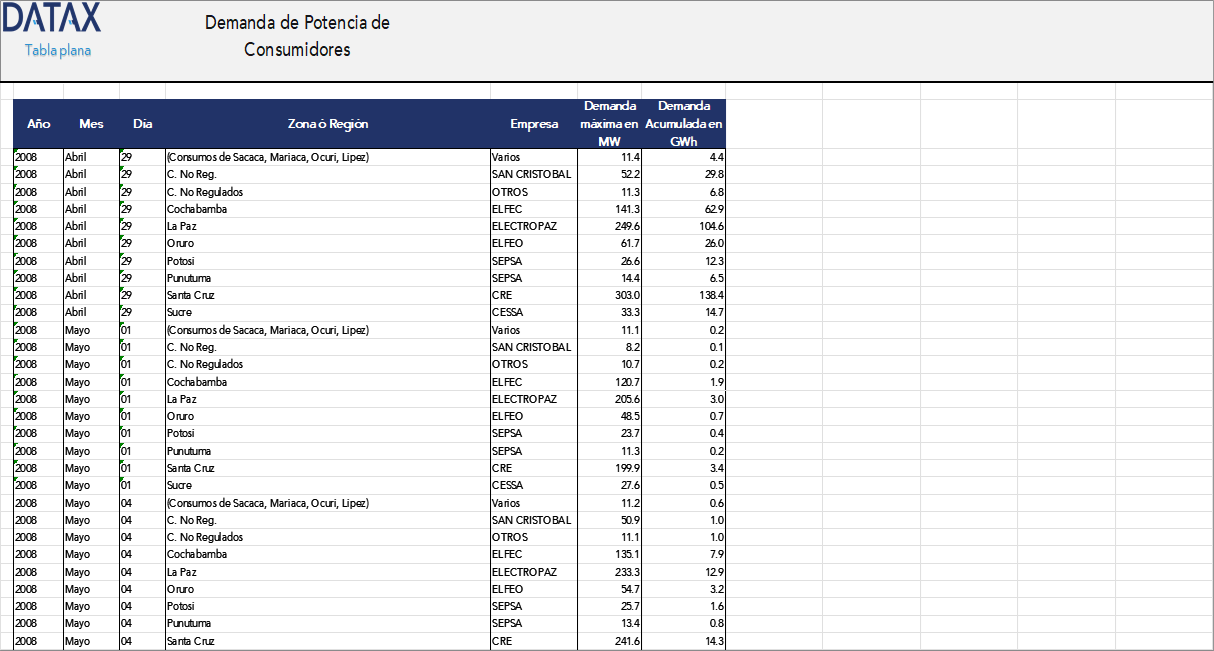This screenshot has width=1214, height=651.
Task: Click the Sucre cell in the Mayo 01 row
Action: (328, 486)
